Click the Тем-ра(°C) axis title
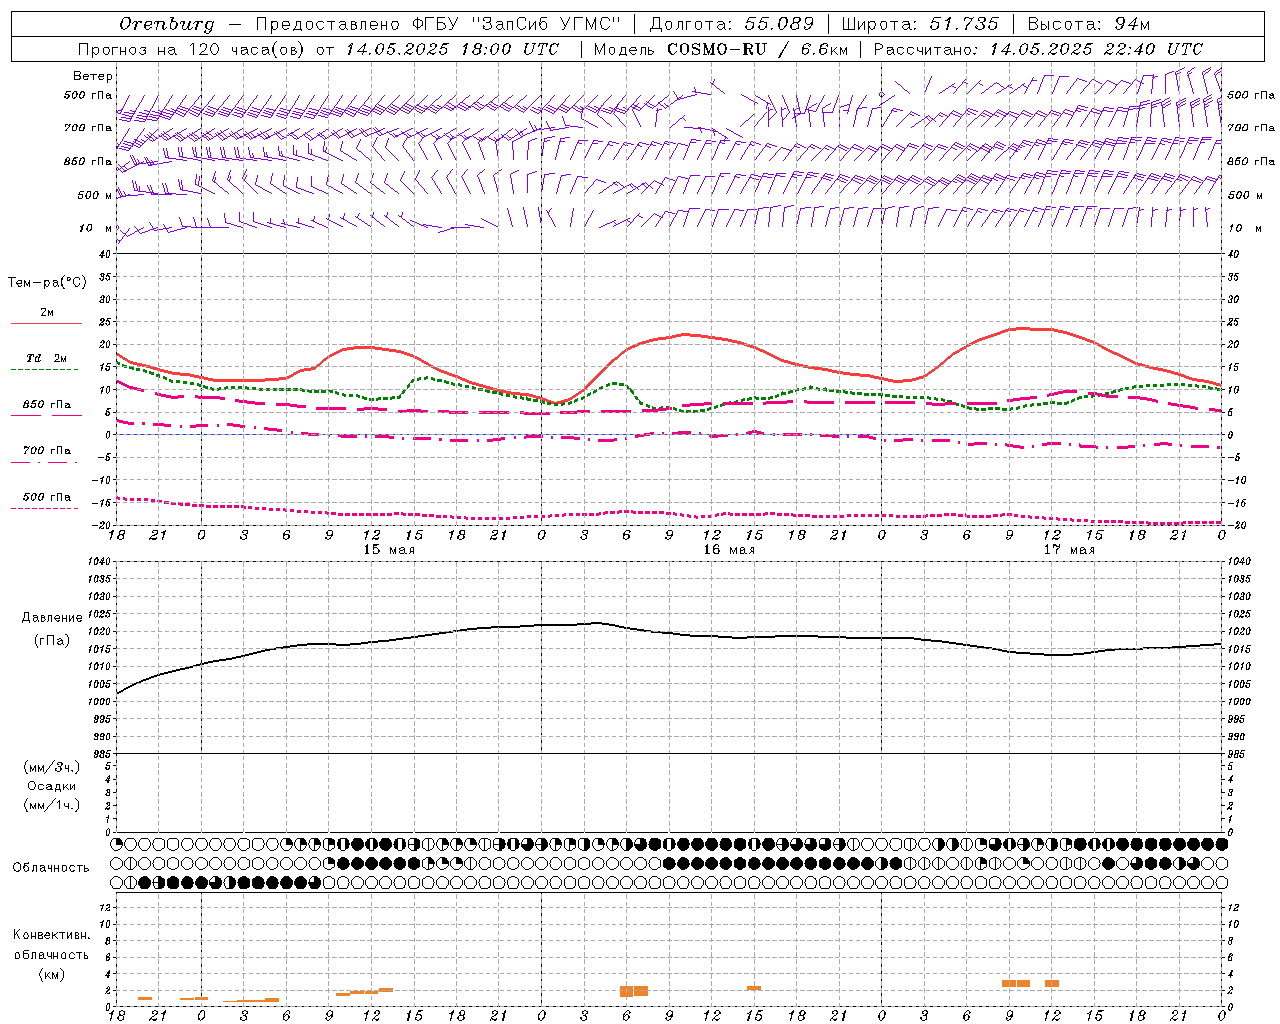Image resolution: width=1280 pixels, height=1024 pixels. pos(47,283)
